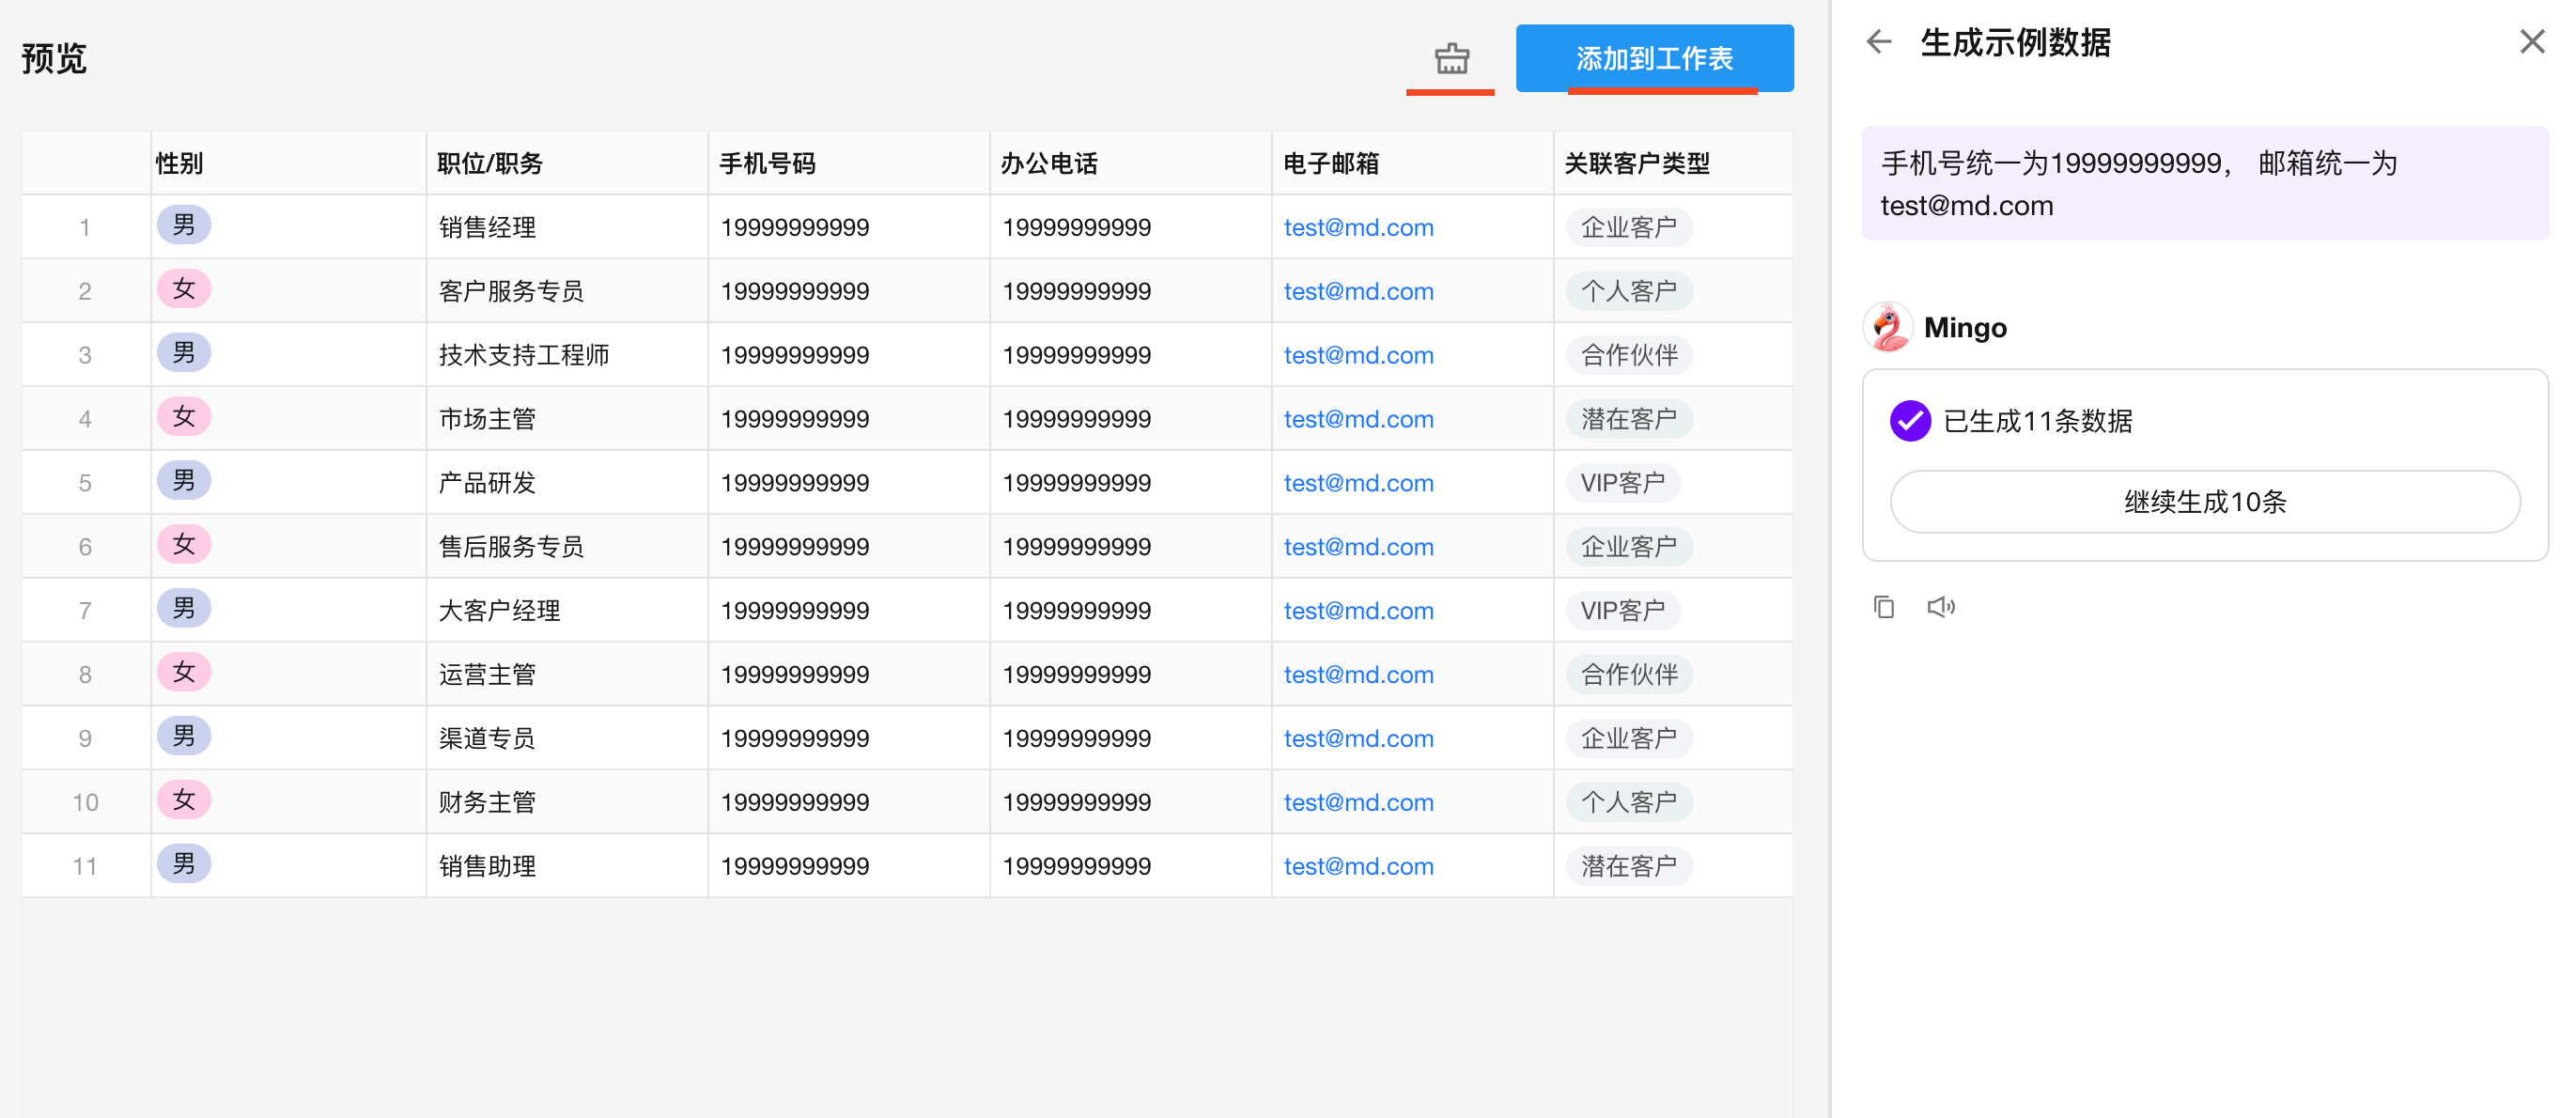Close the 生成示例数据 side panel
The width and height of the screenshot is (2576, 1118).
[2531, 42]
